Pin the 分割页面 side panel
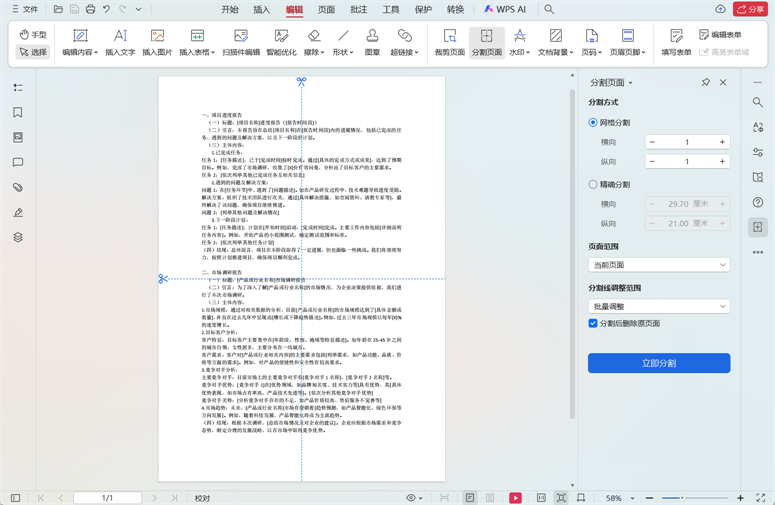The height and width of the screenshot is (505, 775). [x=705, y=82]
